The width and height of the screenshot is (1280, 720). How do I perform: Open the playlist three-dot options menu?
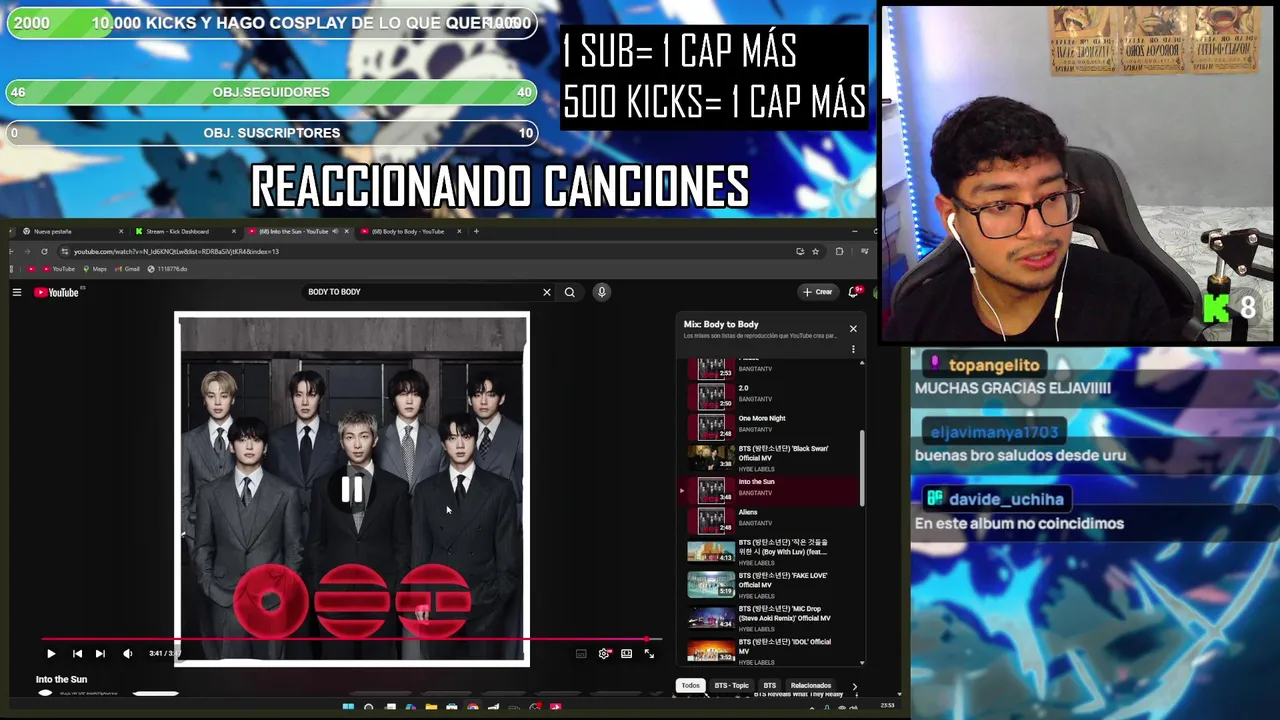[853, 350]
